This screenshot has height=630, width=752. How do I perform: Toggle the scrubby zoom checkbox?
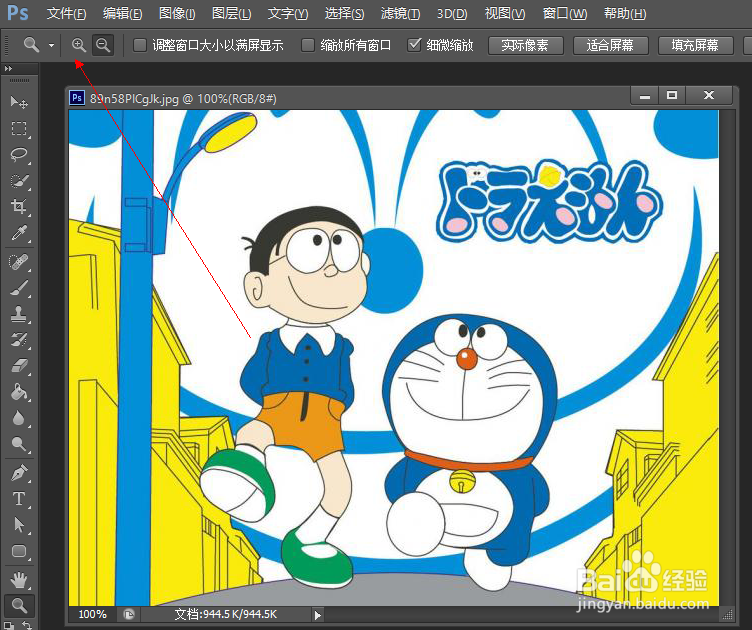point(414,46)
